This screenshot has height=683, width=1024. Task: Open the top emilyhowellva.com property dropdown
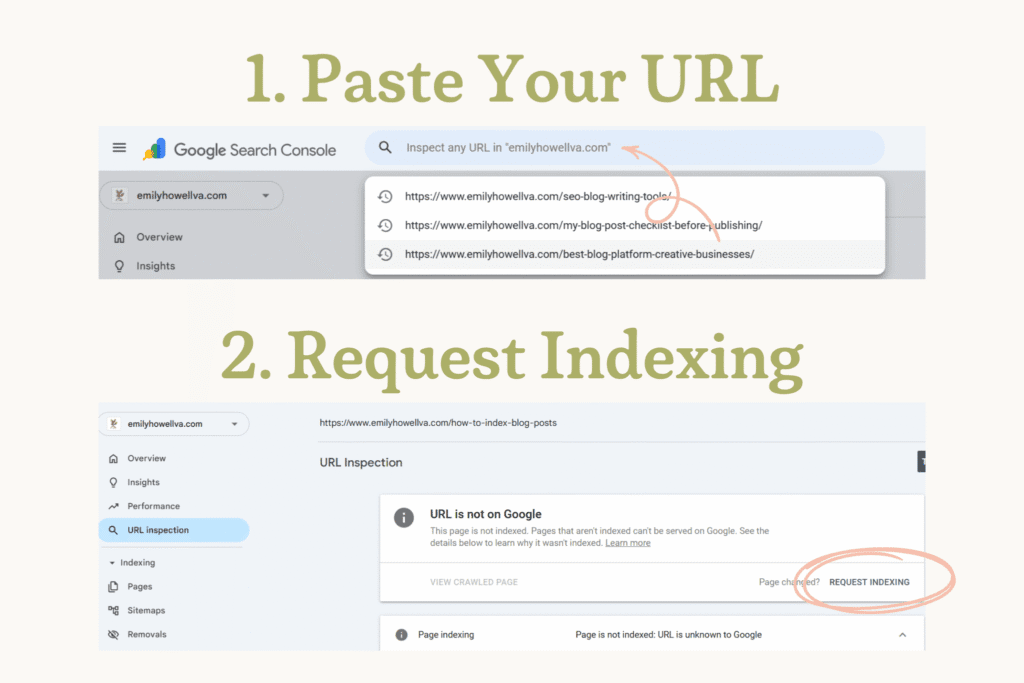pos(191,195)
